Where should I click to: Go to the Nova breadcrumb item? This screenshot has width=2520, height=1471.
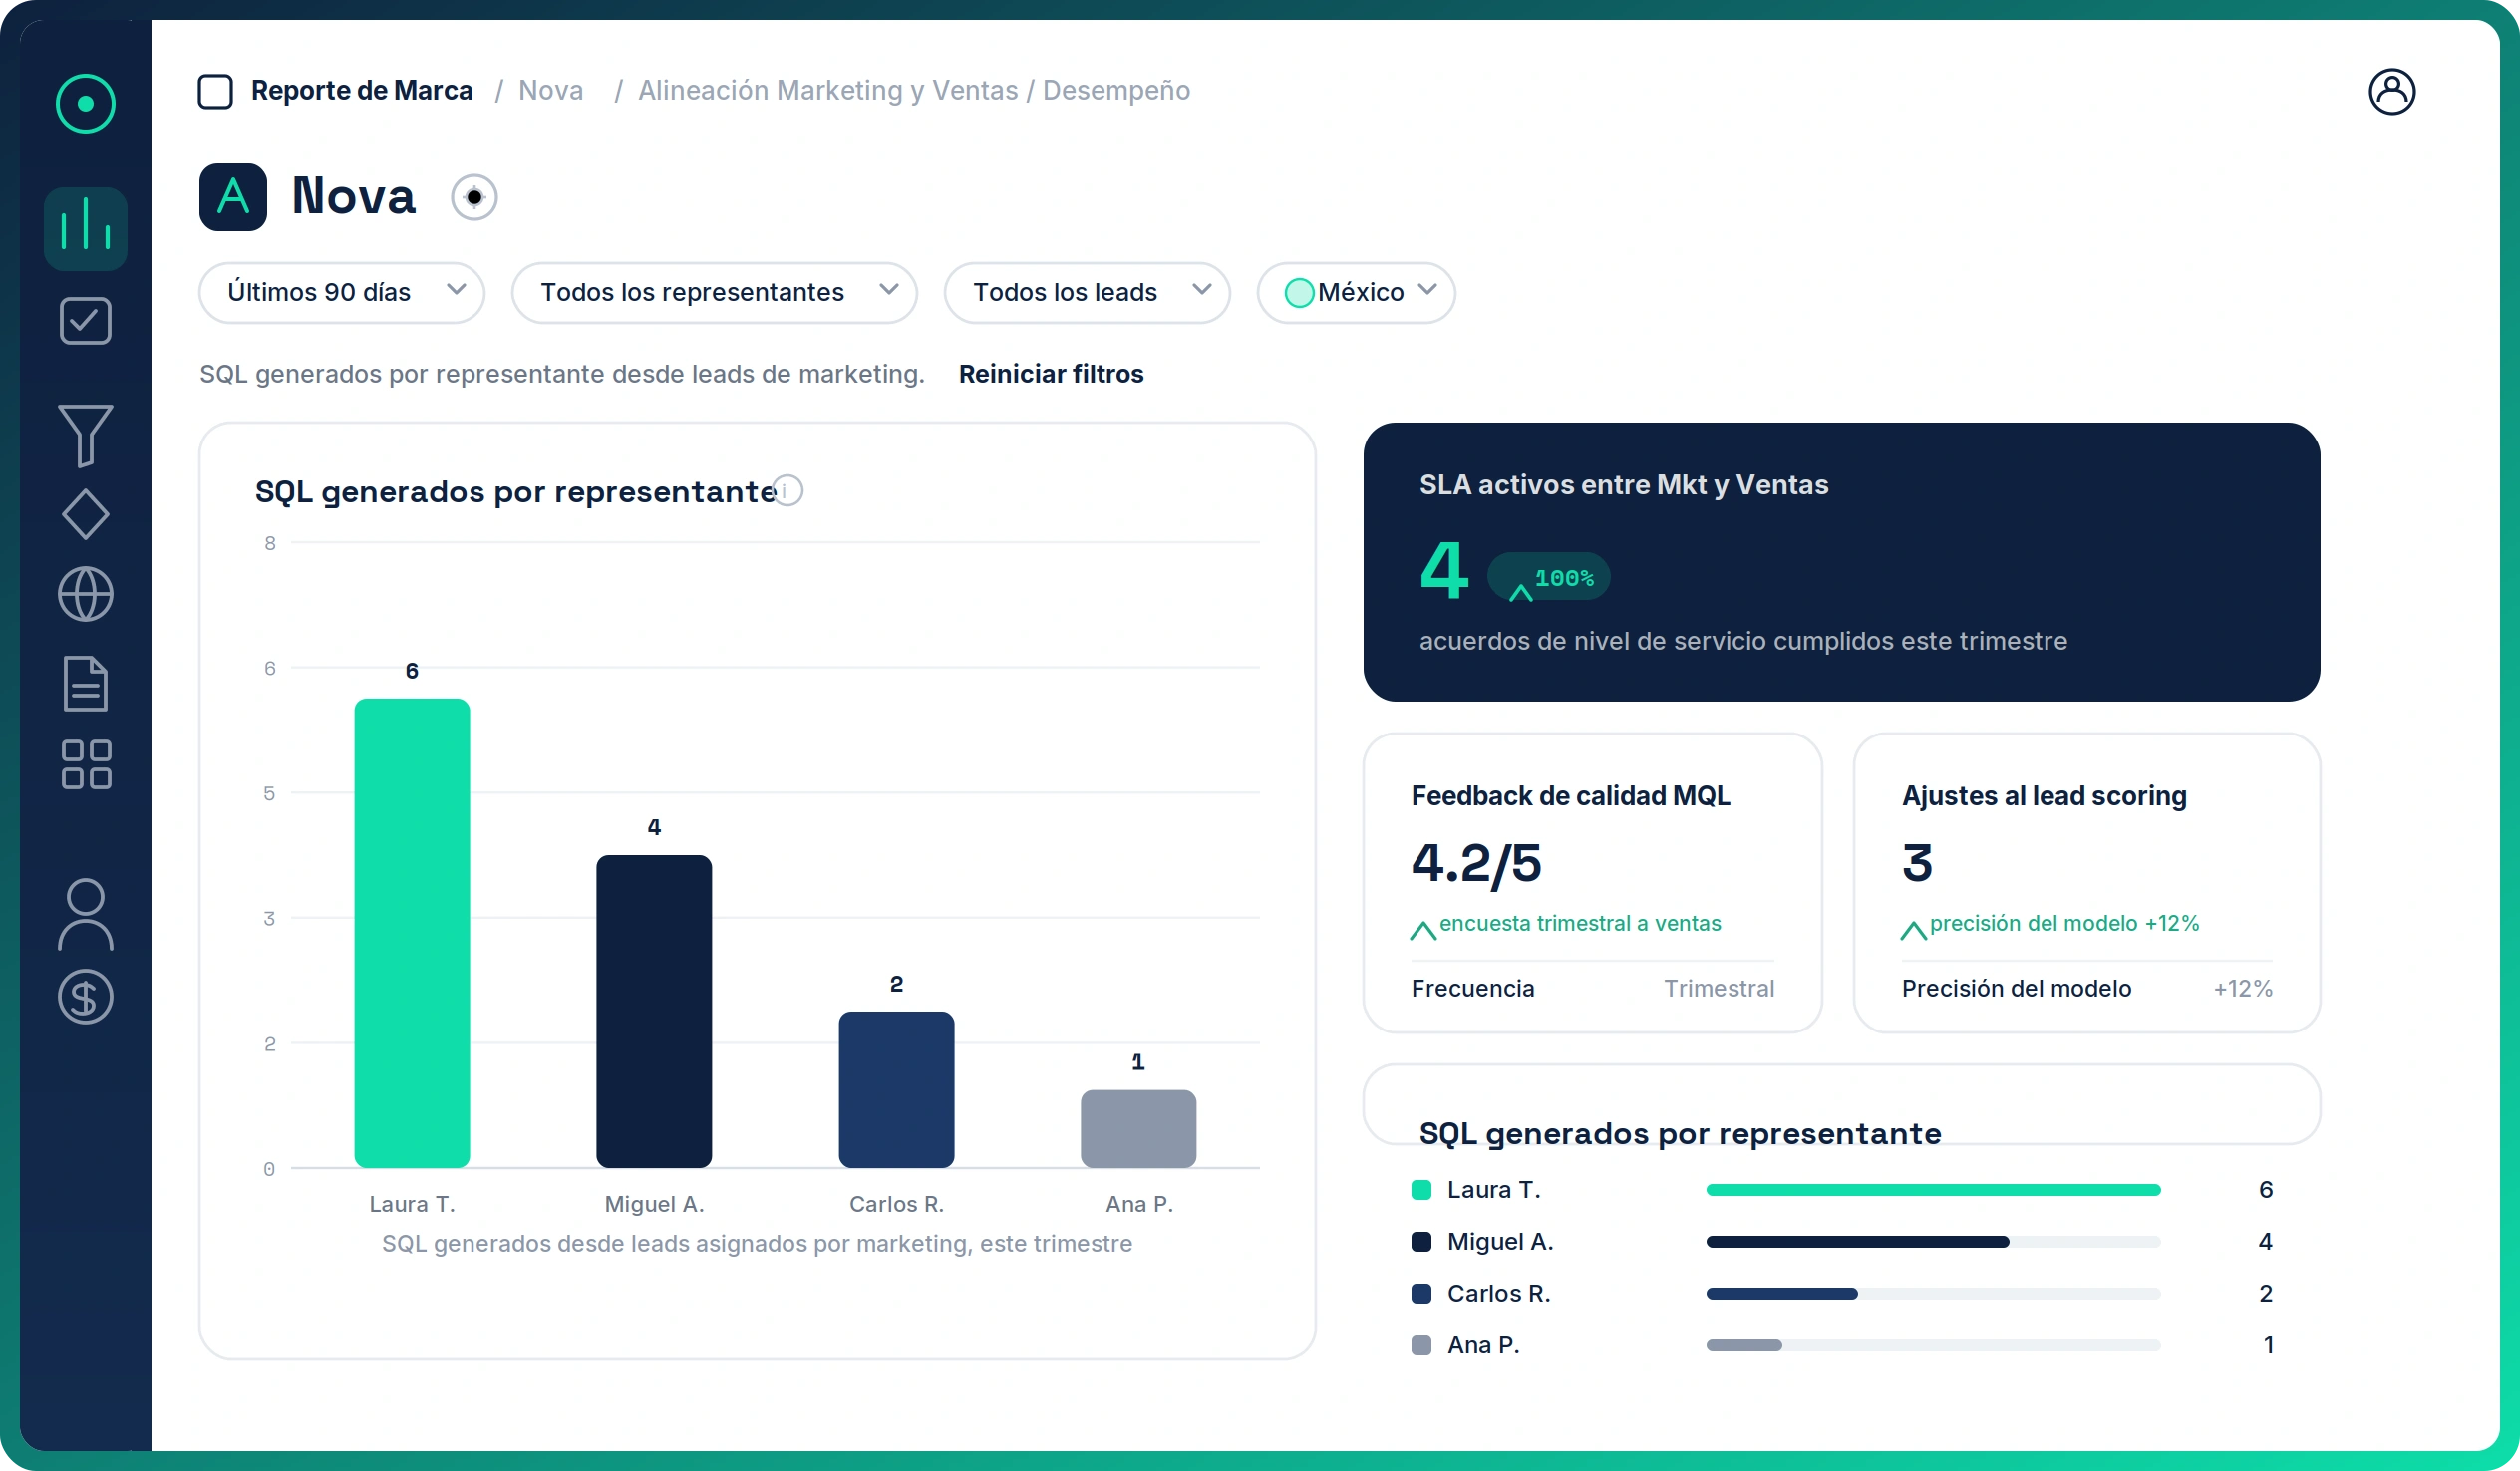click(x=550, y=90)
